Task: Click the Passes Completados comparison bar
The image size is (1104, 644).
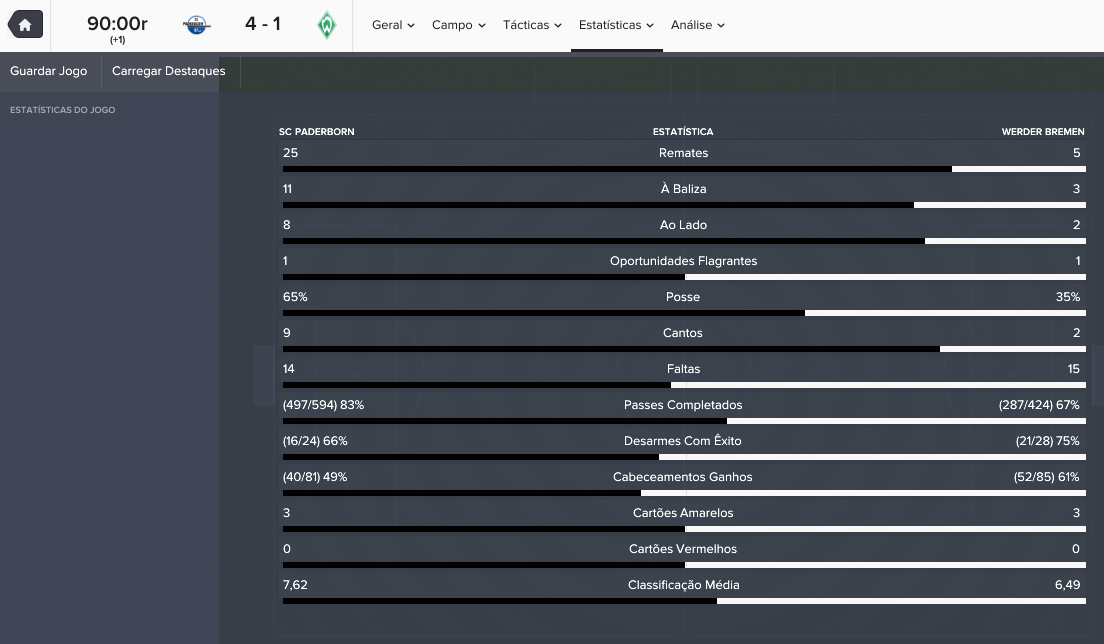Action: pyautogui.click(x=684, y=421)
